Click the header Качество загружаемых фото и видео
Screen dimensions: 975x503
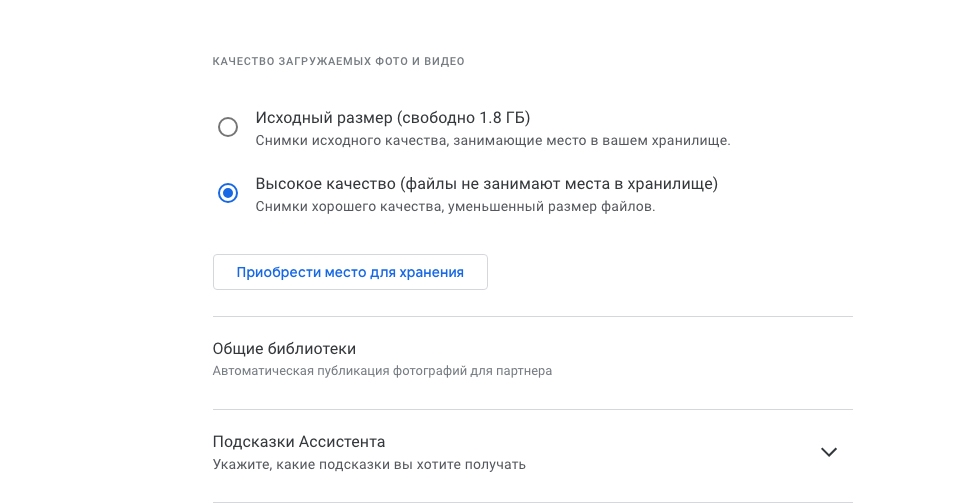(x=339, y=61)
